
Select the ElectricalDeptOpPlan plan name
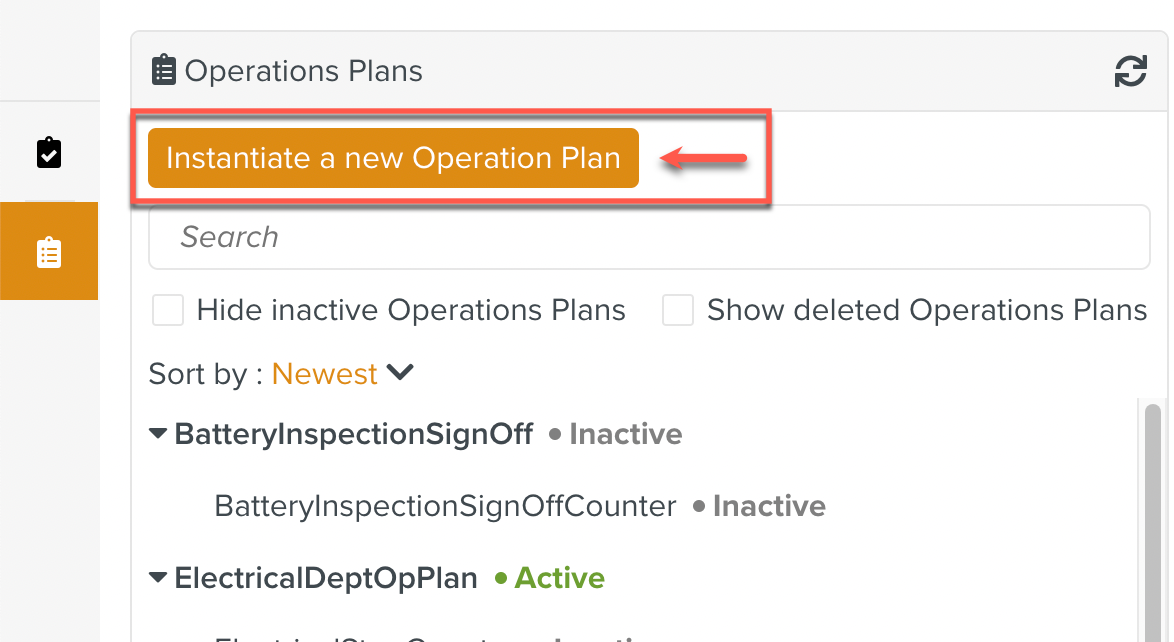[325, 577]
